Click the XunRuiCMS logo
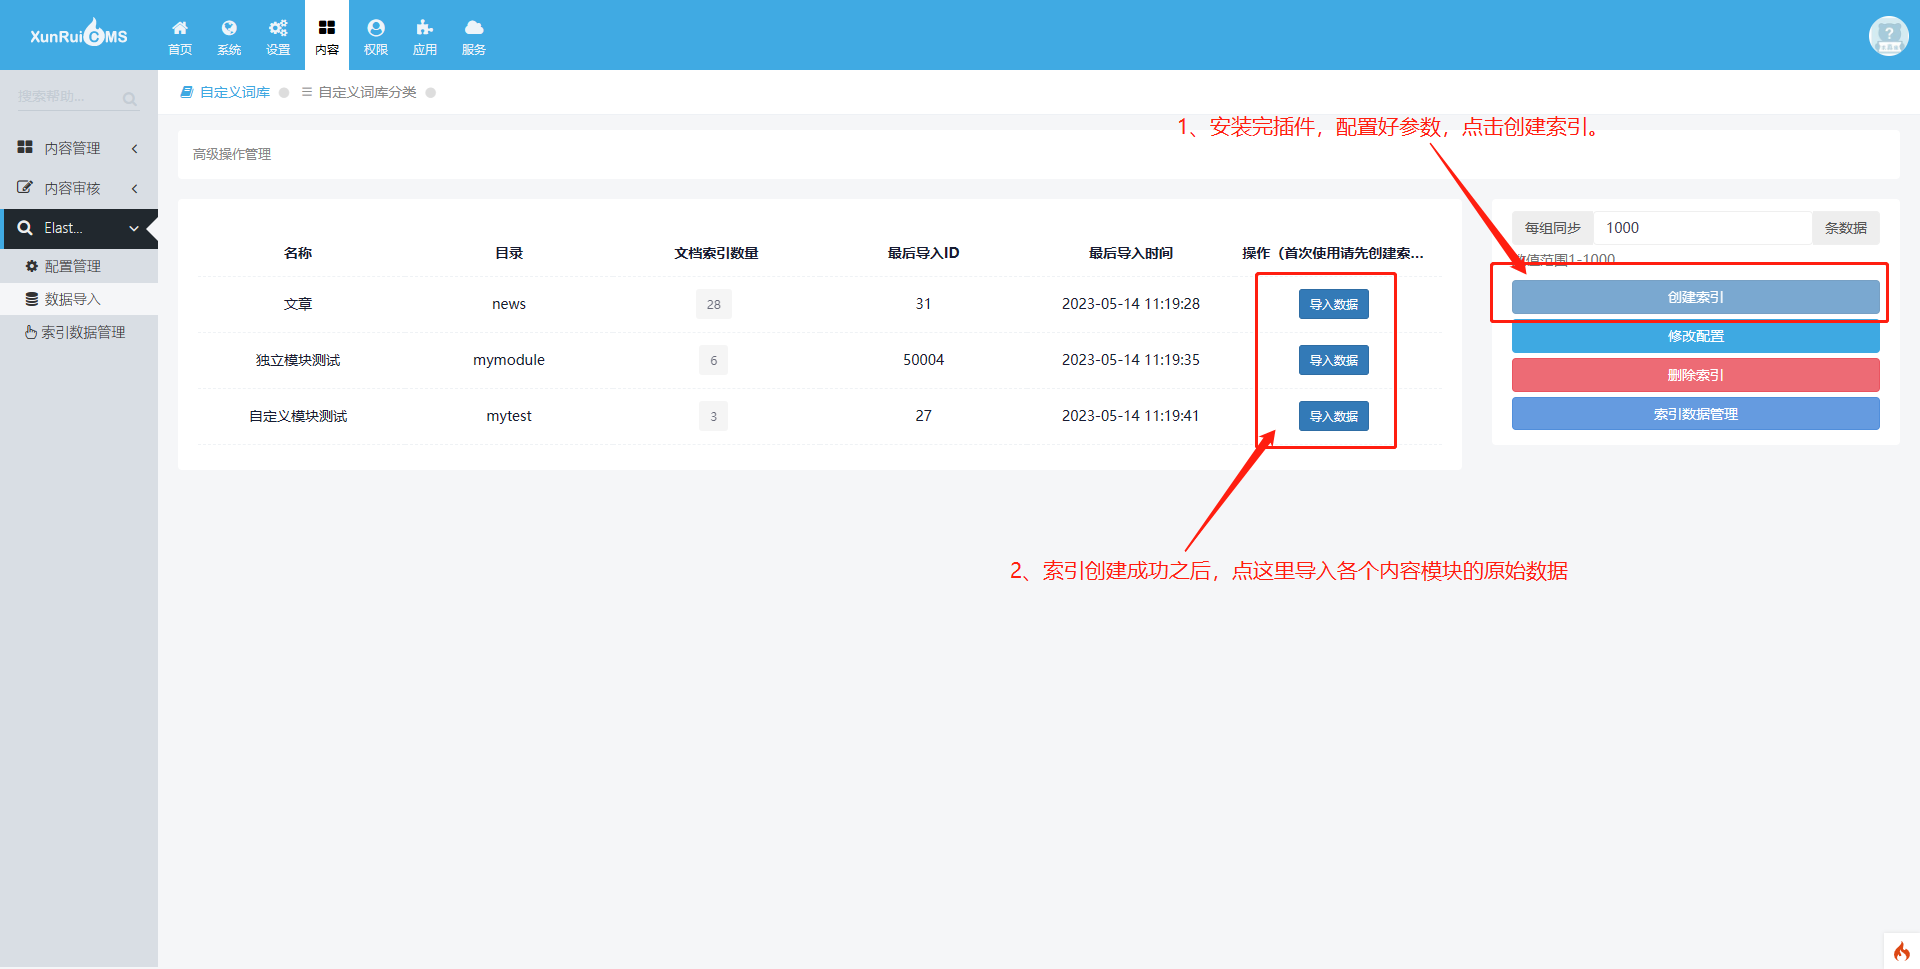Image resolution: width=1920 pixels, height=969 pixels. (x=79, y=35)
